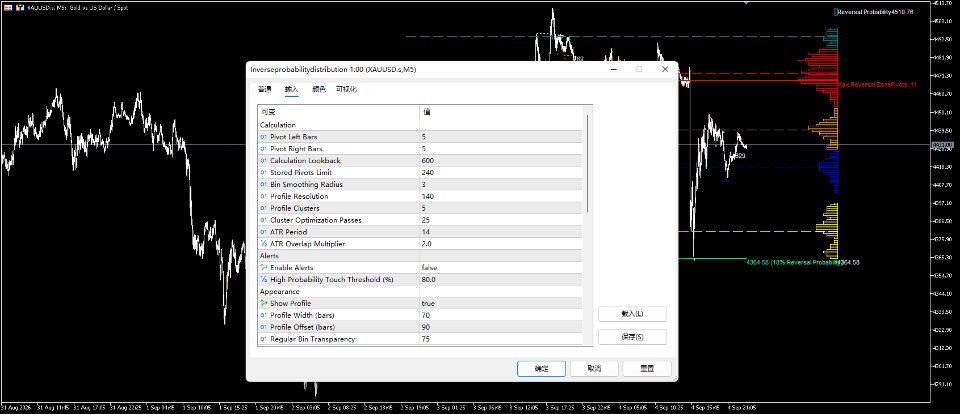Select the Pivot Right Bars row name

pyautogui.click(x=296, y=149)
